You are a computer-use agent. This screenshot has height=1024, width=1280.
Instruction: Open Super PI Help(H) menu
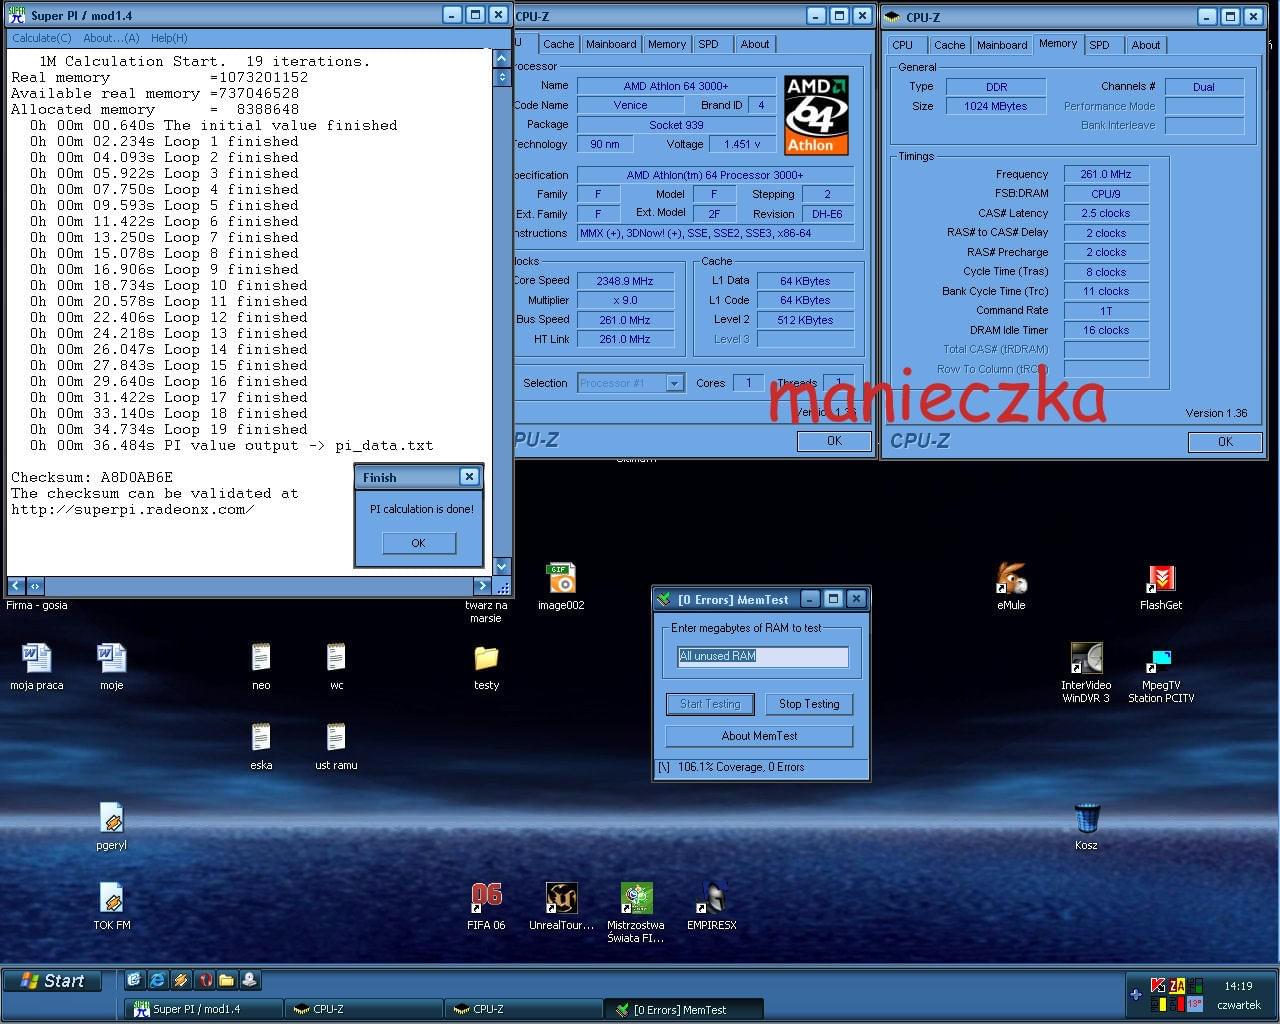pos(169,38)
